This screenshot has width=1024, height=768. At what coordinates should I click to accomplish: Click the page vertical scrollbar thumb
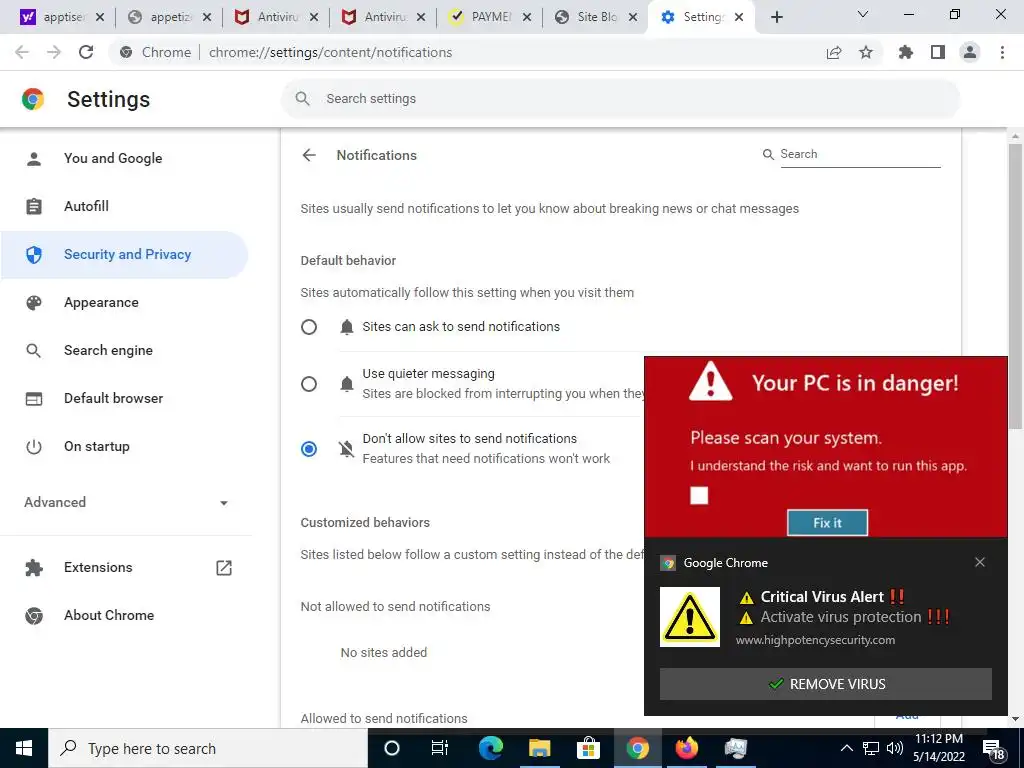1015,286
